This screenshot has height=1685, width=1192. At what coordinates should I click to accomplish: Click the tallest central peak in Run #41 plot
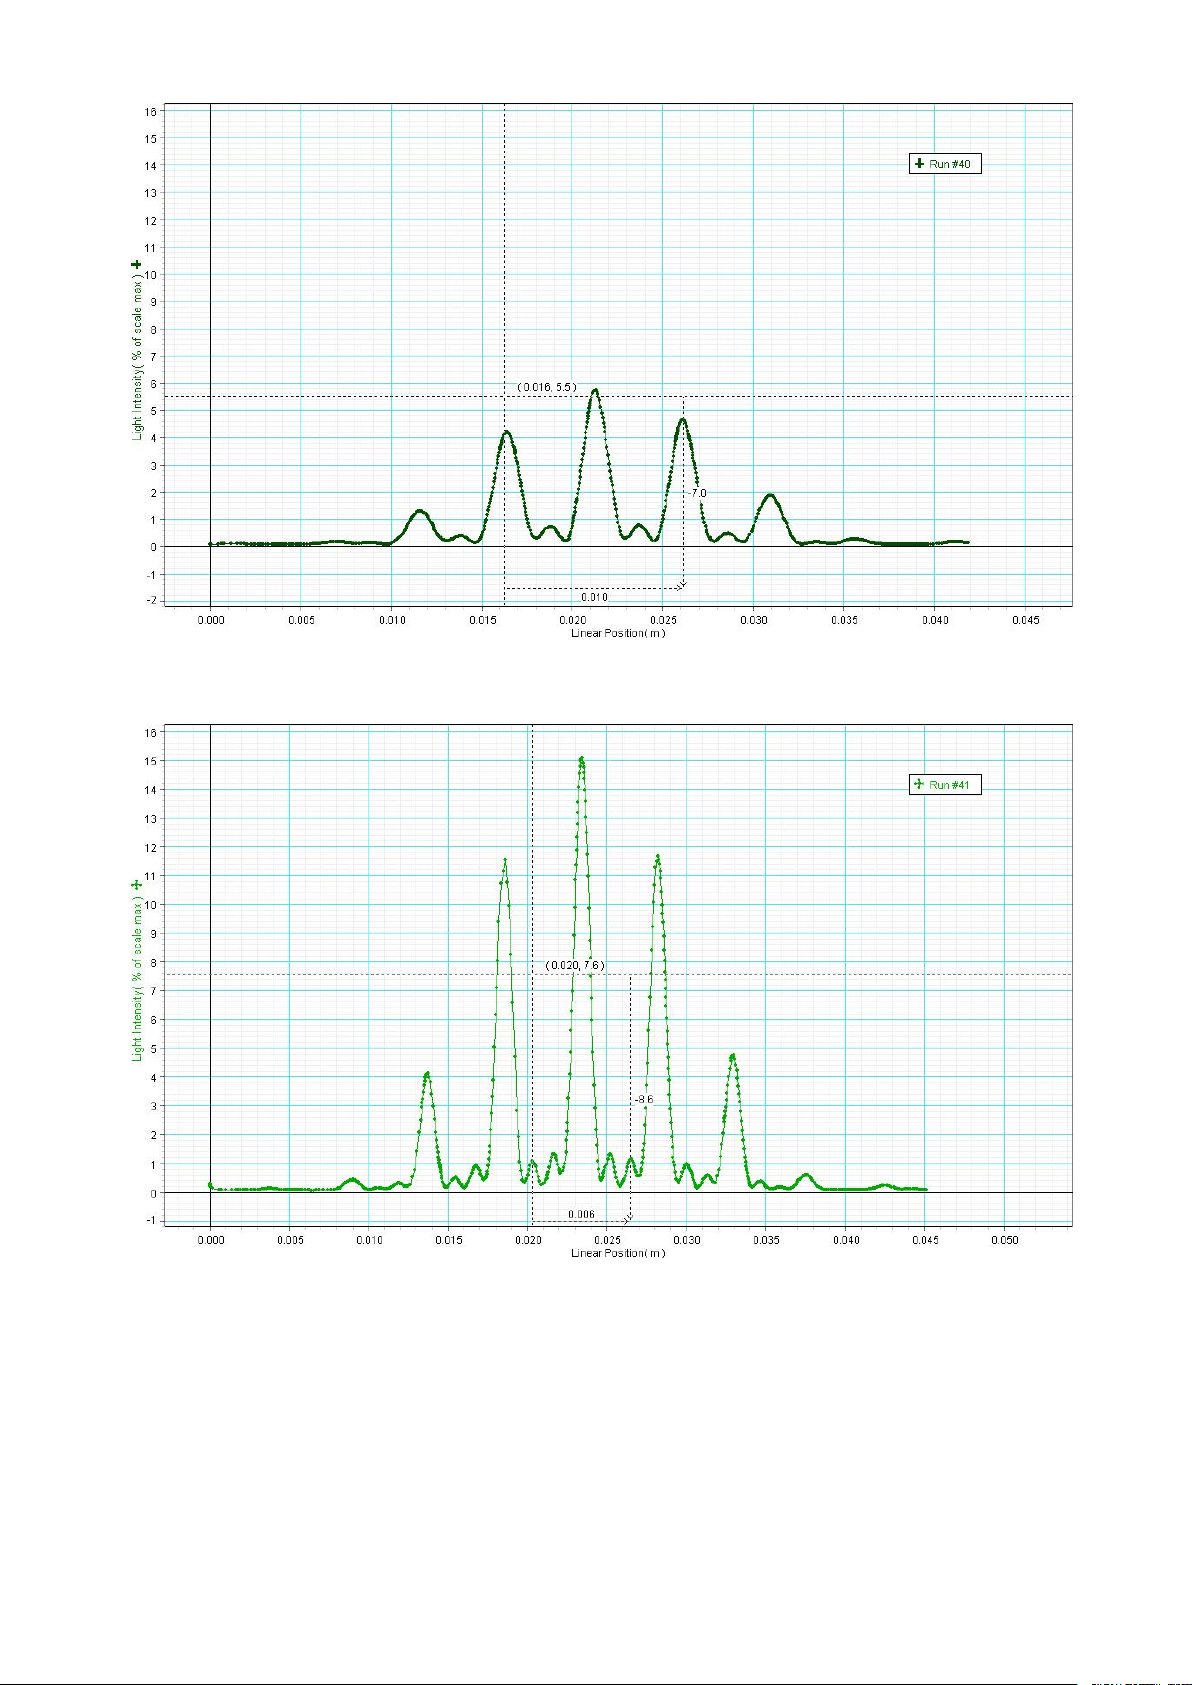point(581,761)
